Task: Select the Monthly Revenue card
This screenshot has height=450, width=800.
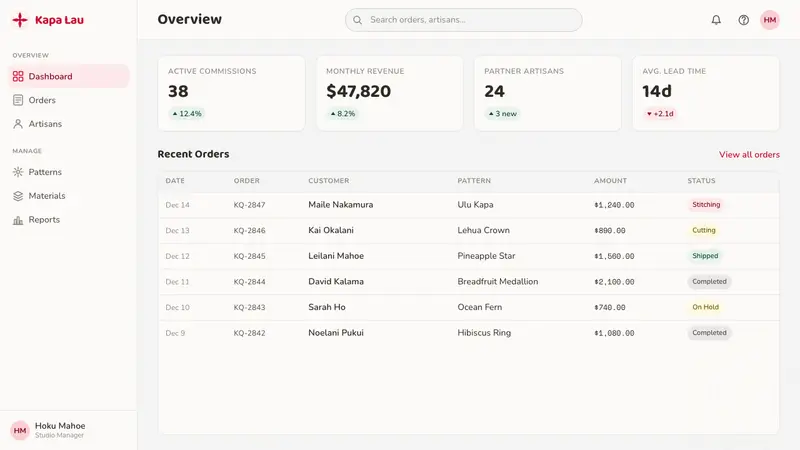Action: (x=390, y=93)
